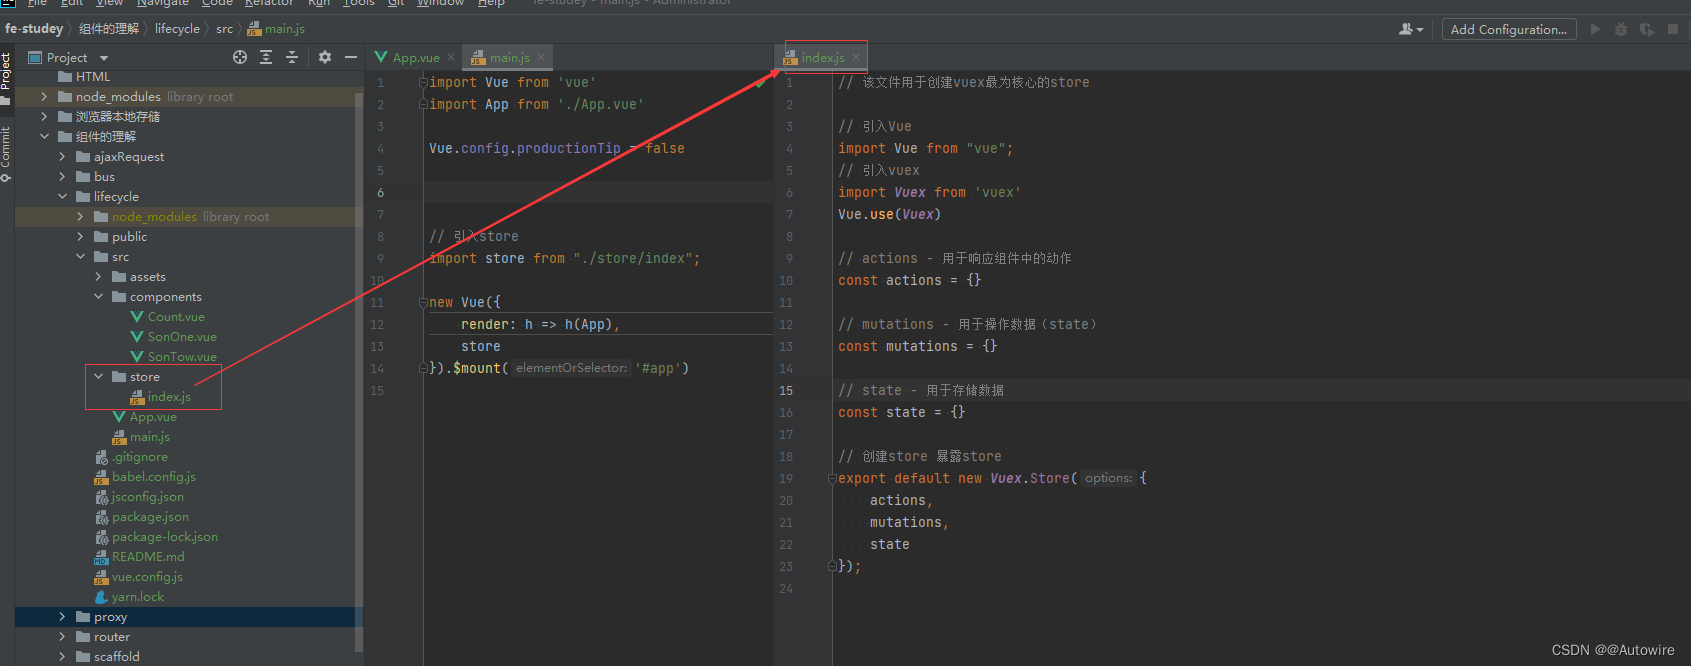Click the Debug bug icon in toolbar
The height and width of the screenshot is (666, 1691).
point(1621,29)
